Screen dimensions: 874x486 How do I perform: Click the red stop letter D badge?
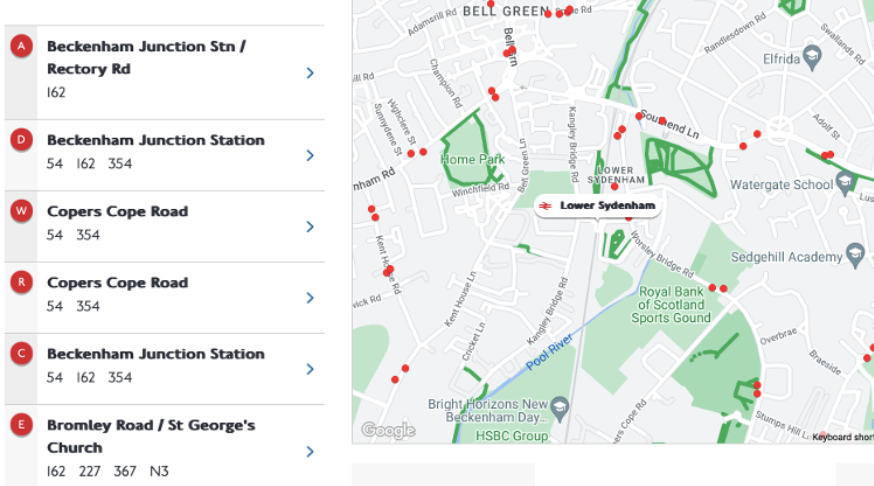tap(21, 140)
